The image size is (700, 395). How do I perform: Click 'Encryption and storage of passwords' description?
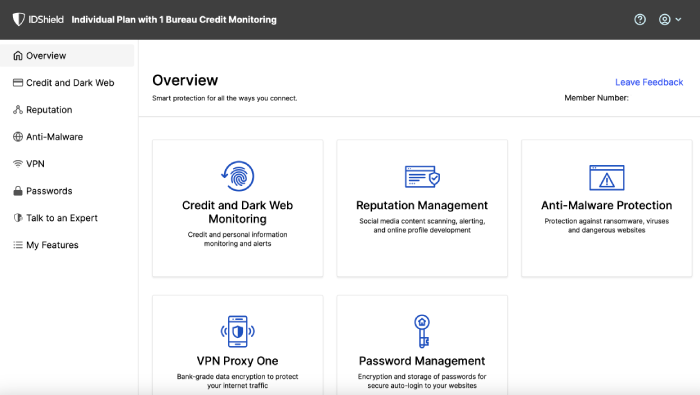click(422, 381)
